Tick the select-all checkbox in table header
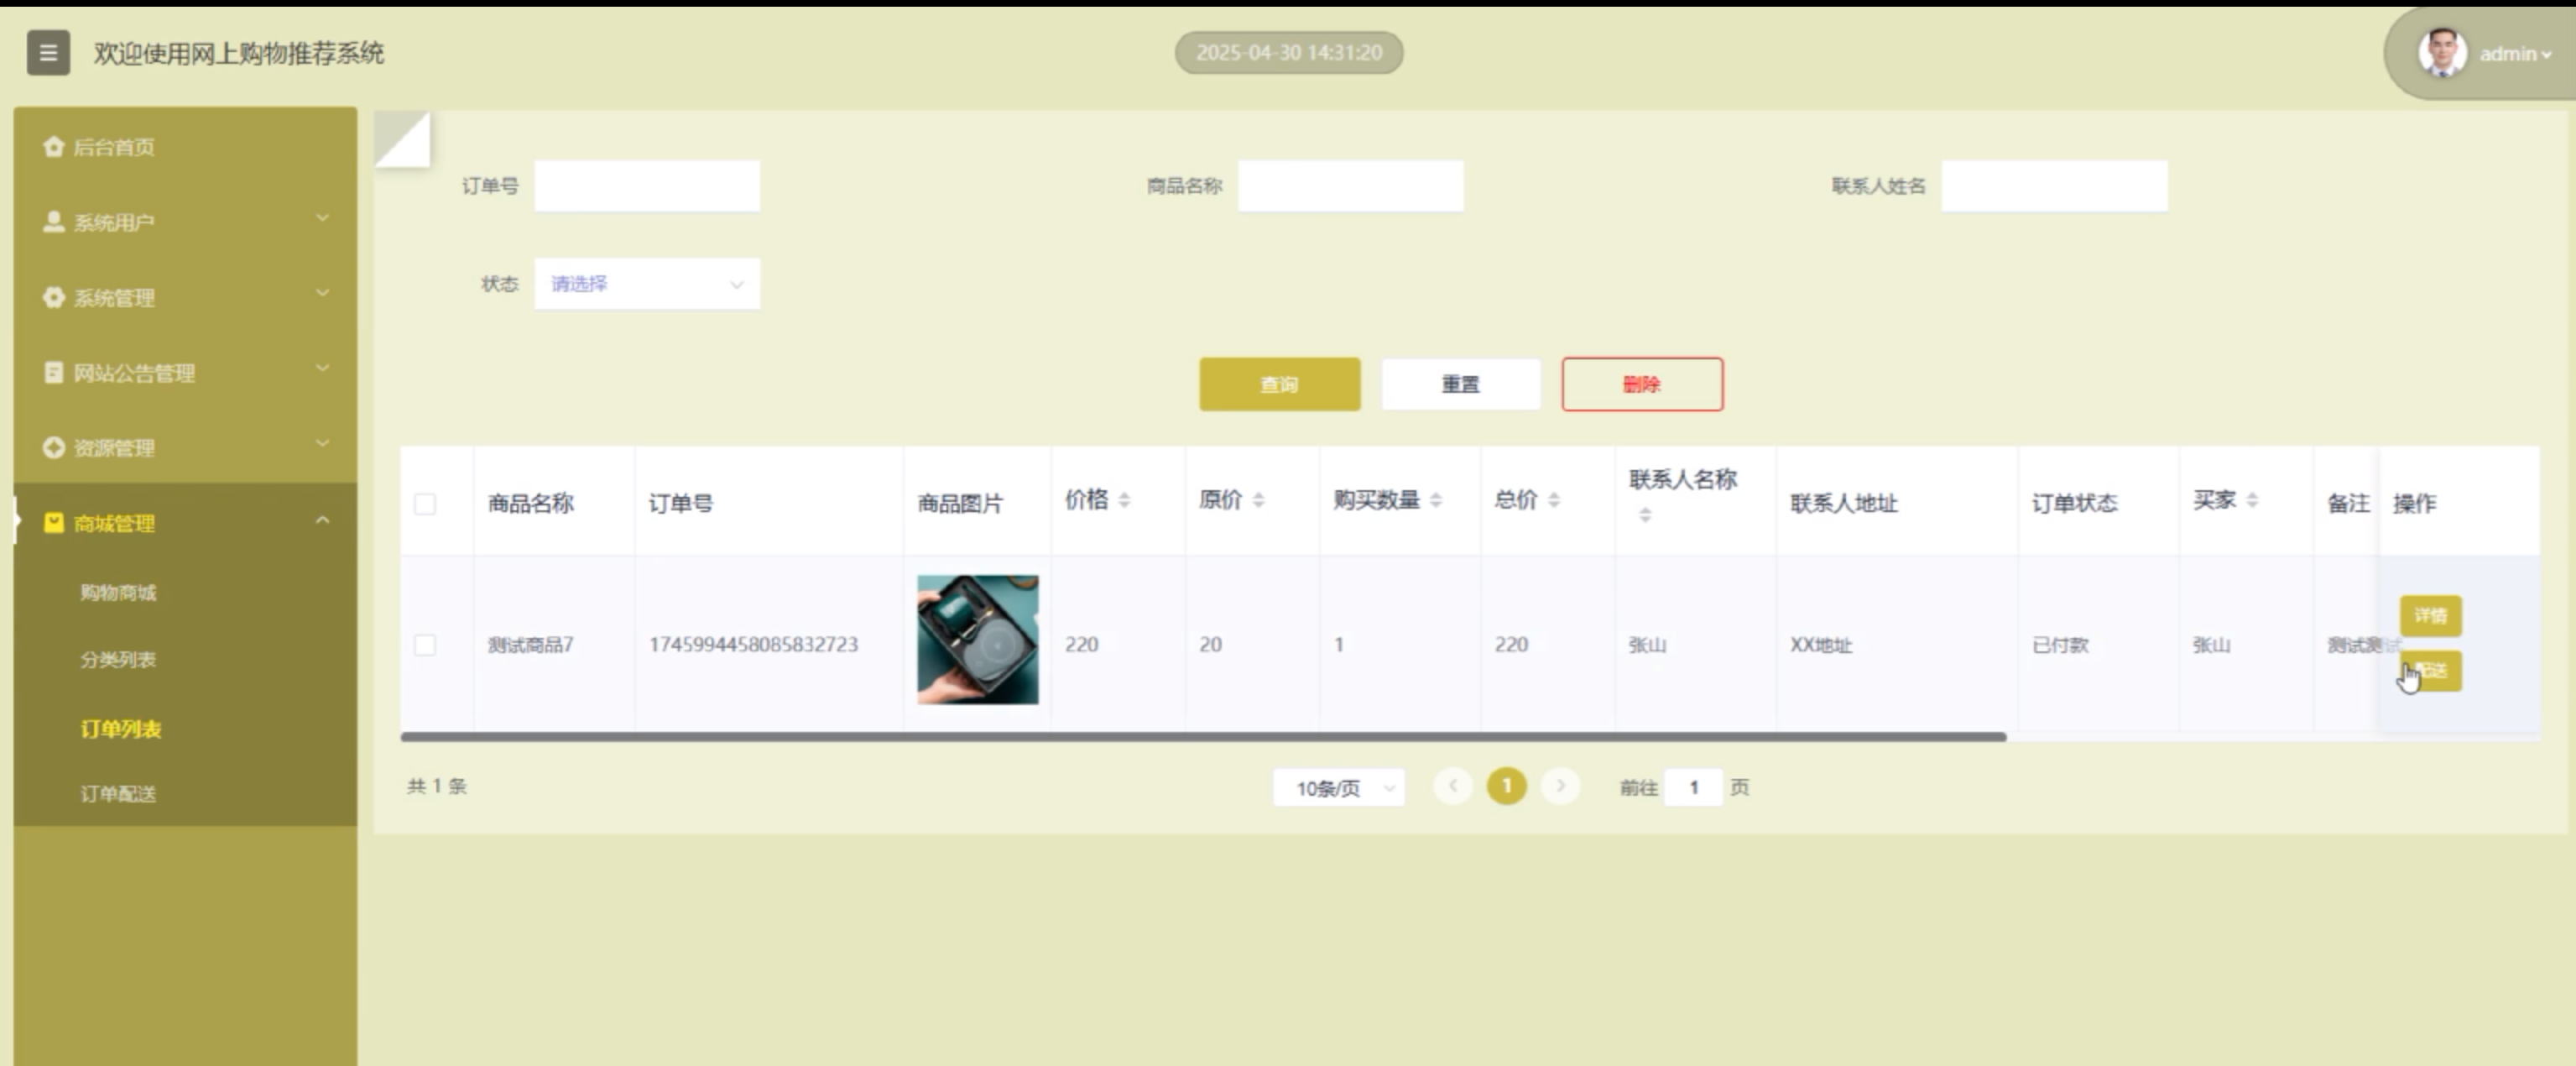The image size is (2576, 1066). [x=425, y=504]
